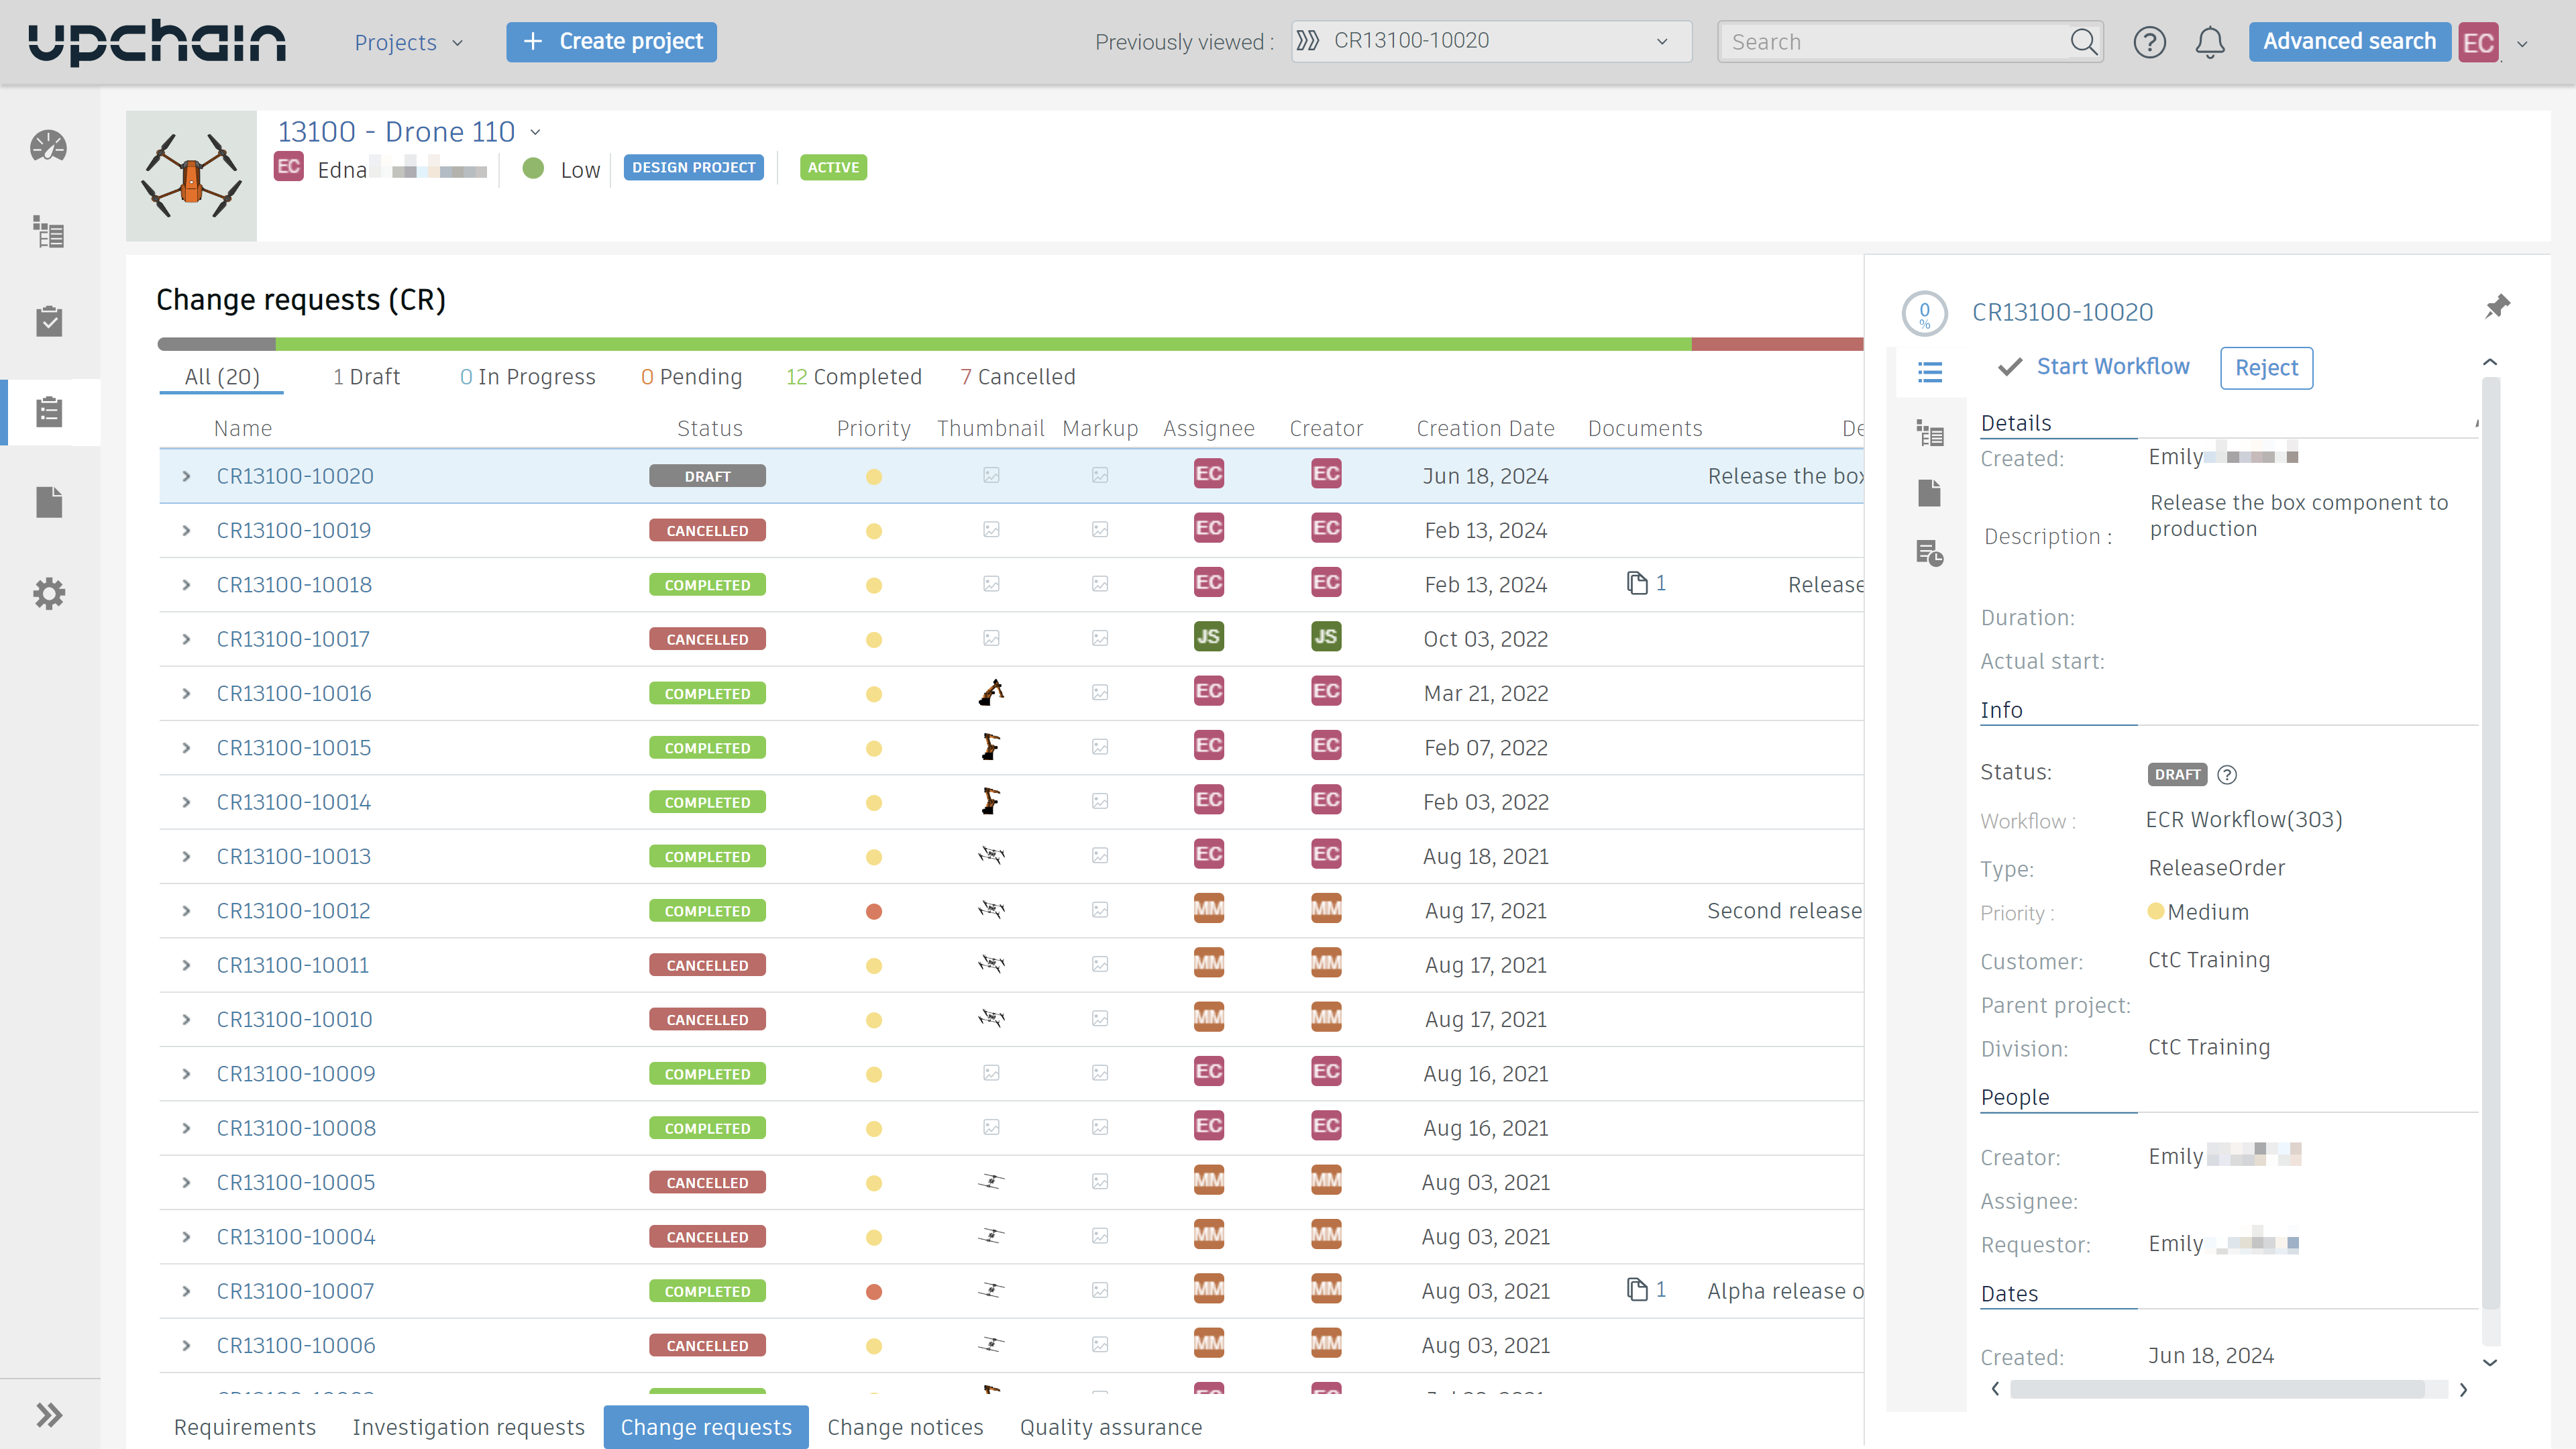Viewport: 2576px width, 1449px height.
Task: Switch to the Change notices tab
Action: (904, 1427)
